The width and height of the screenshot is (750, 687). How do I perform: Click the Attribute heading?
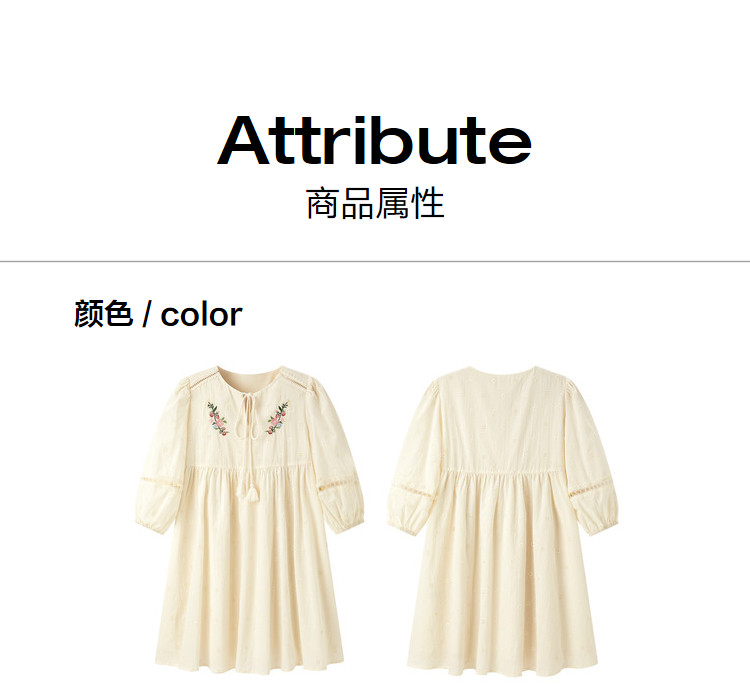pos(375,141)
